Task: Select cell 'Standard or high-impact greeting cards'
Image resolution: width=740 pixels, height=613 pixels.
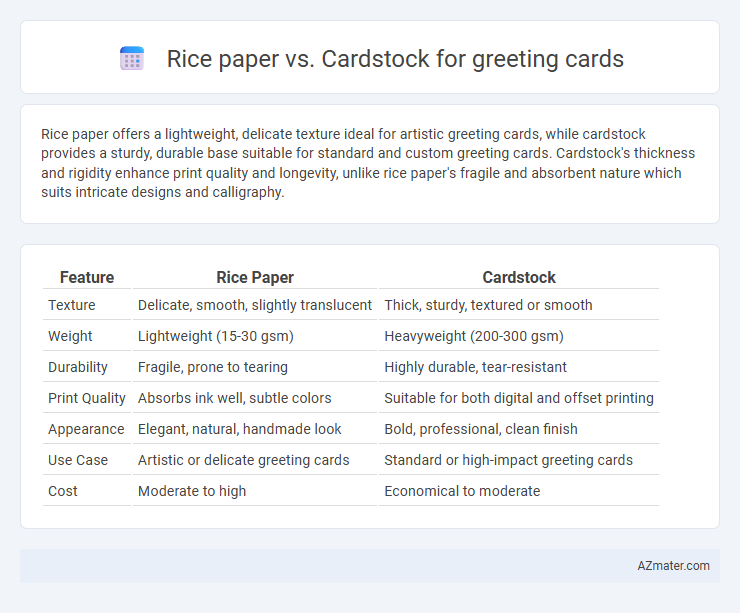Action: [x=519, y=460]
